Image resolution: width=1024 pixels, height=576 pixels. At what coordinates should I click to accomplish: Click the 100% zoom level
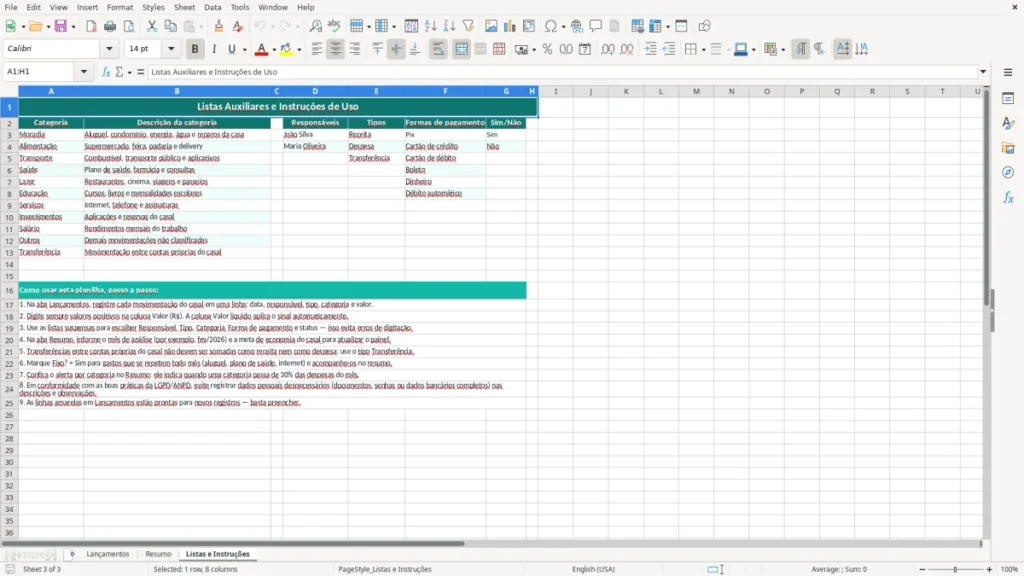[1009, 569]
